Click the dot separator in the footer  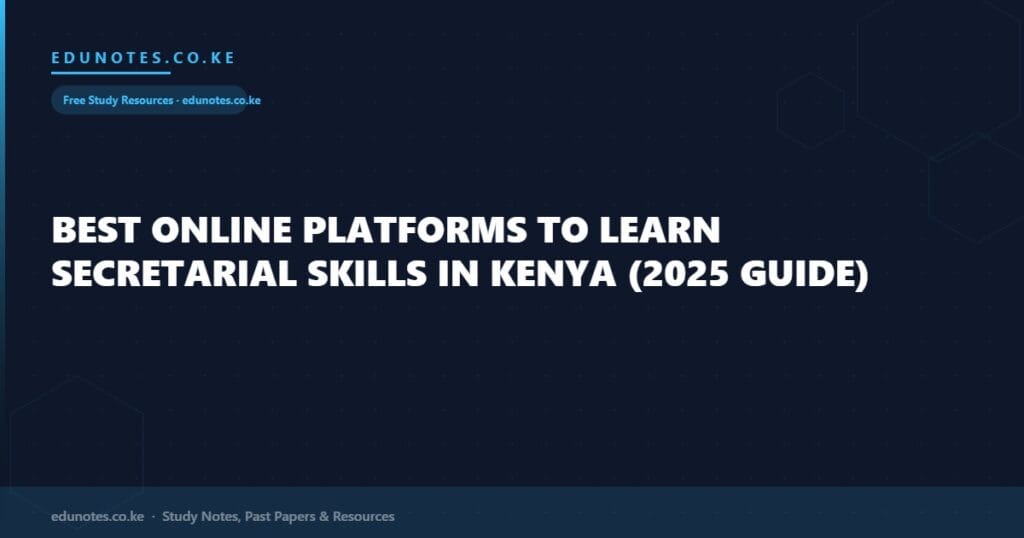pos(153,517)
